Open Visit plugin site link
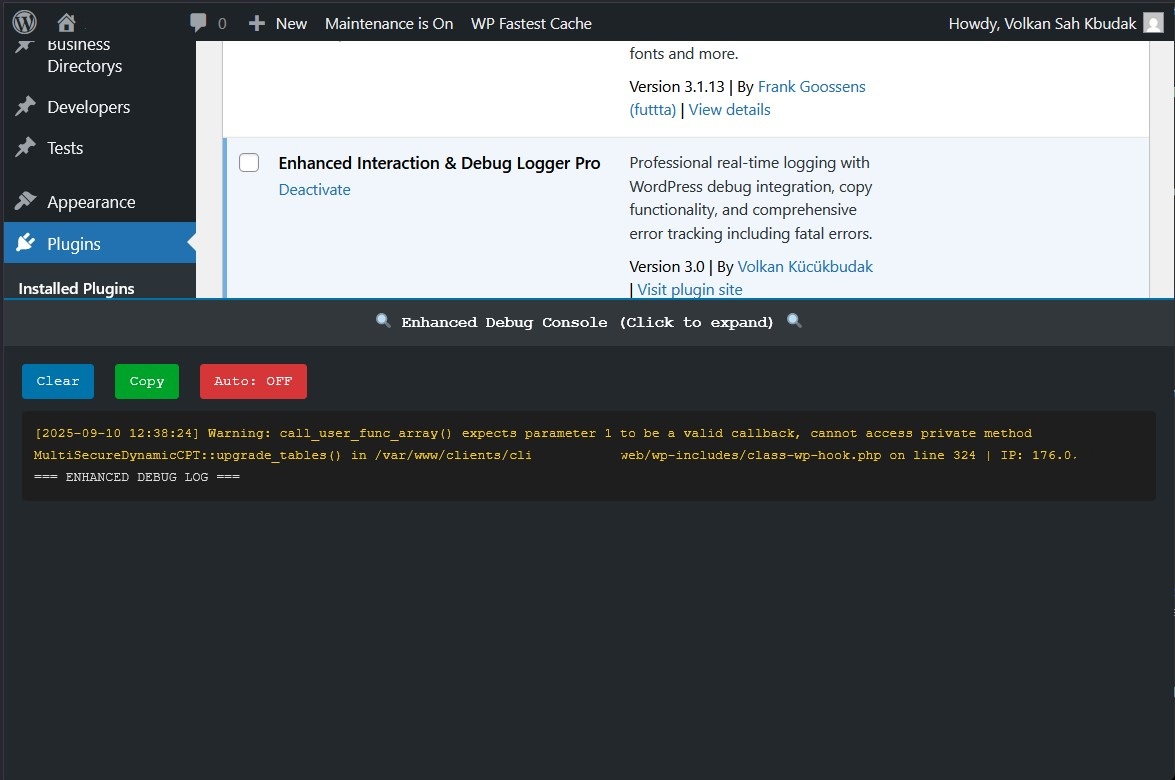Image resolution: width=1175 pixels, height=780 pixels. point(690,289)
